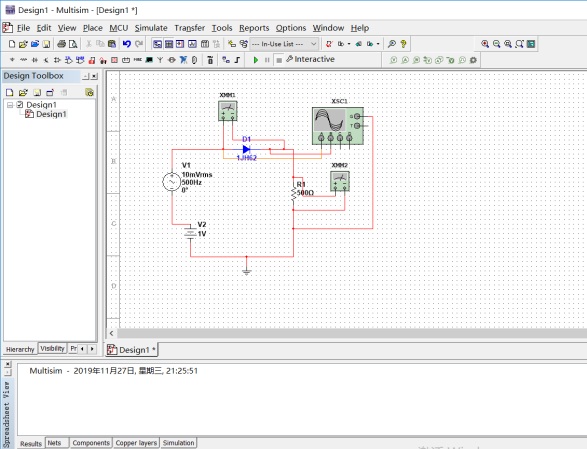The image size is (587, 449).
Task: Pause the running simulation
Action: (x=267, y=60)
